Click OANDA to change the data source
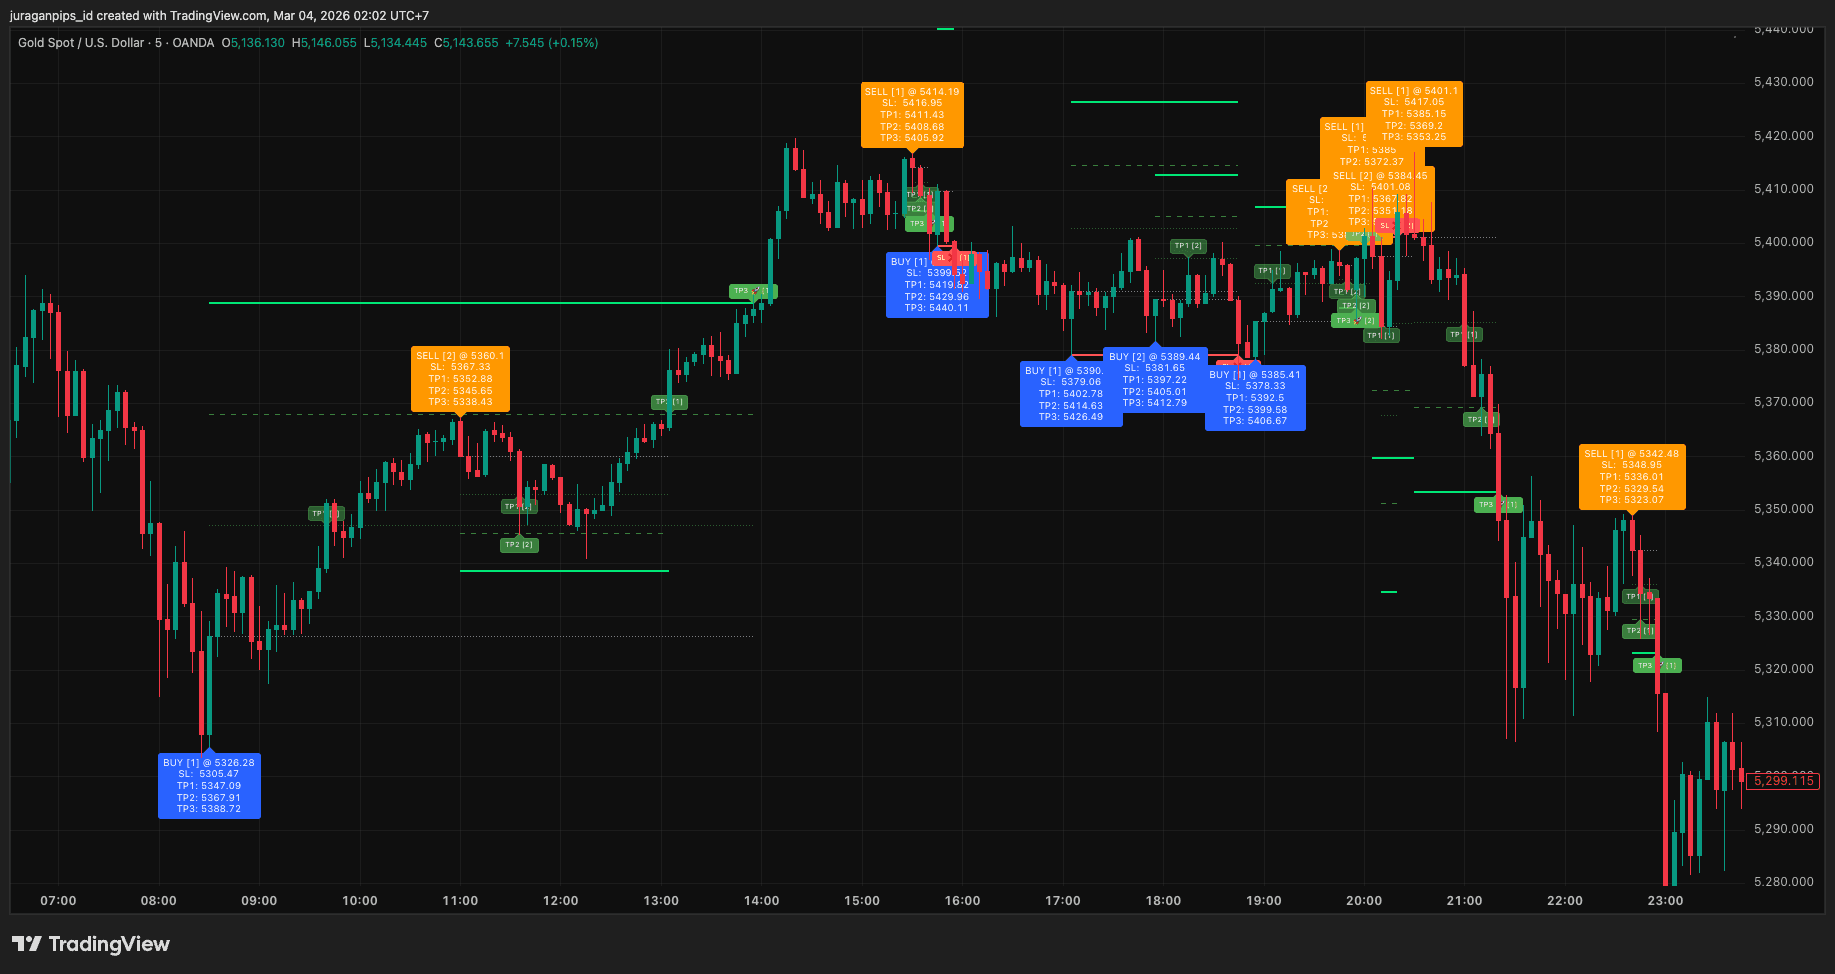The height and width of the screenshot is (974, 1835). click(x=194, y=43)
